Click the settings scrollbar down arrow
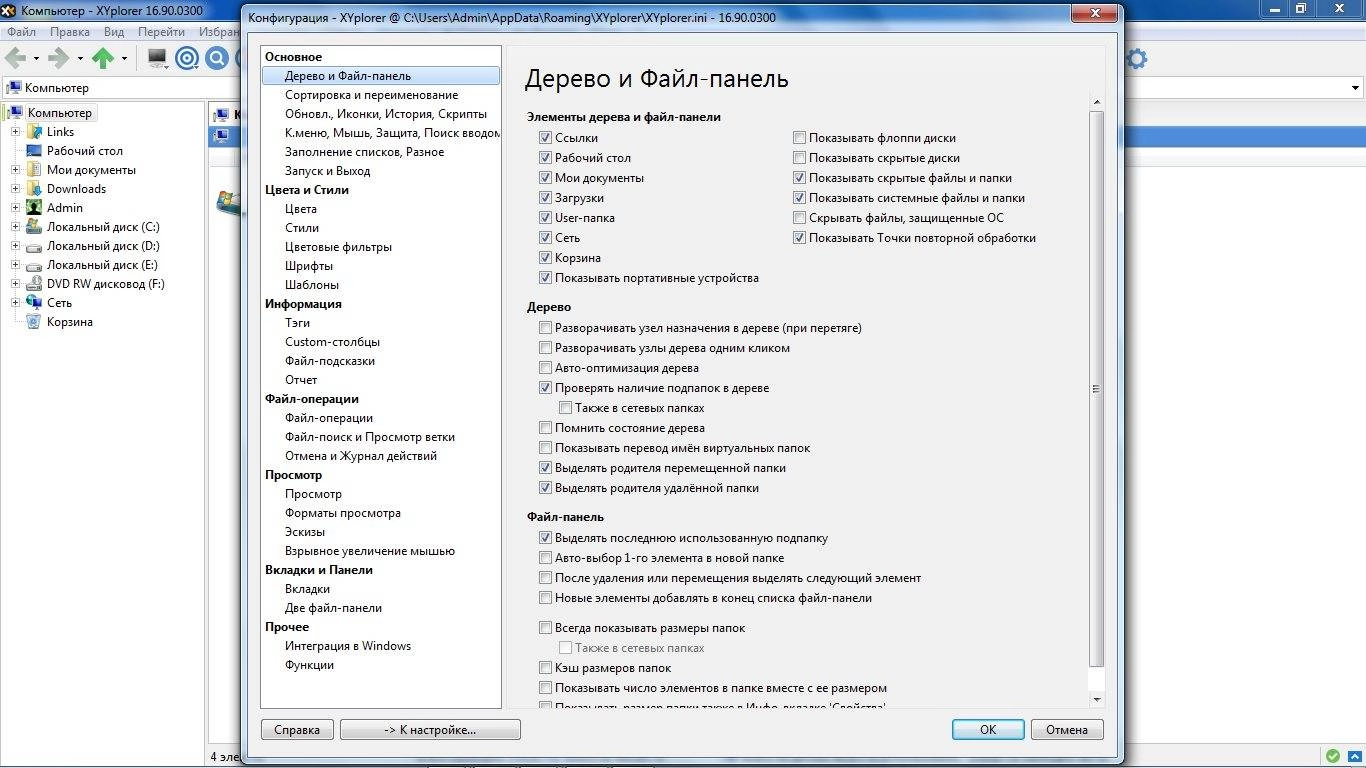 [1097, 699]
